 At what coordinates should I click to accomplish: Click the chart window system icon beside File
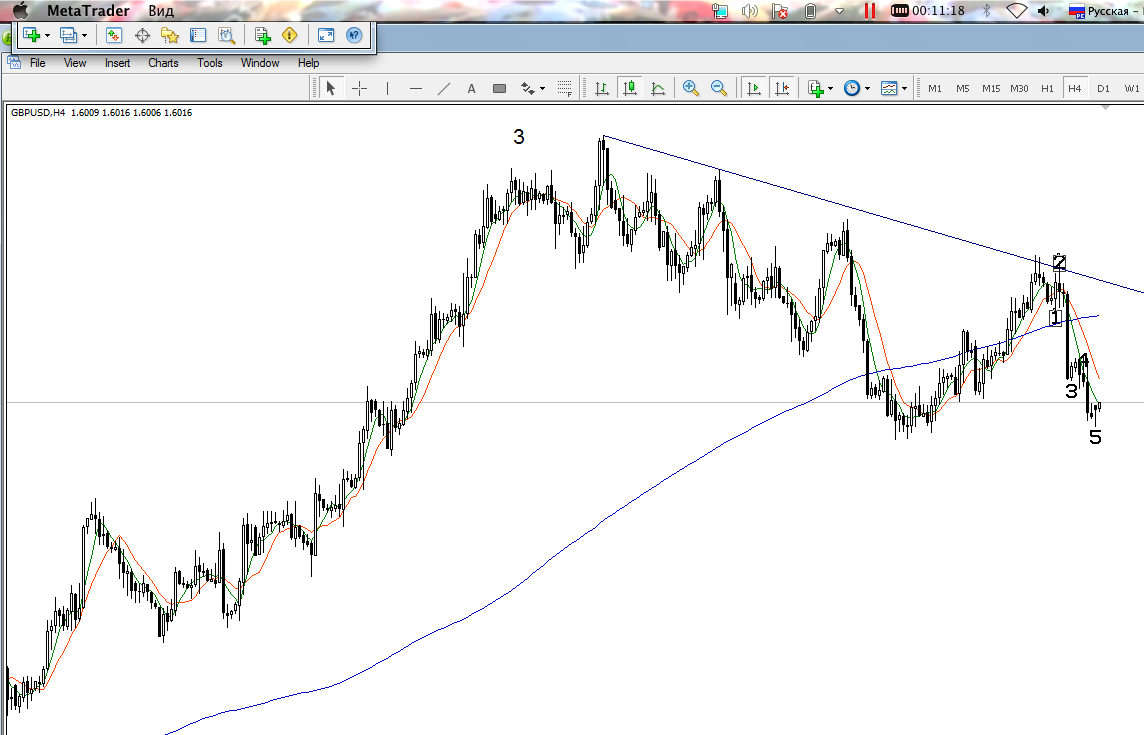(14, 63)
